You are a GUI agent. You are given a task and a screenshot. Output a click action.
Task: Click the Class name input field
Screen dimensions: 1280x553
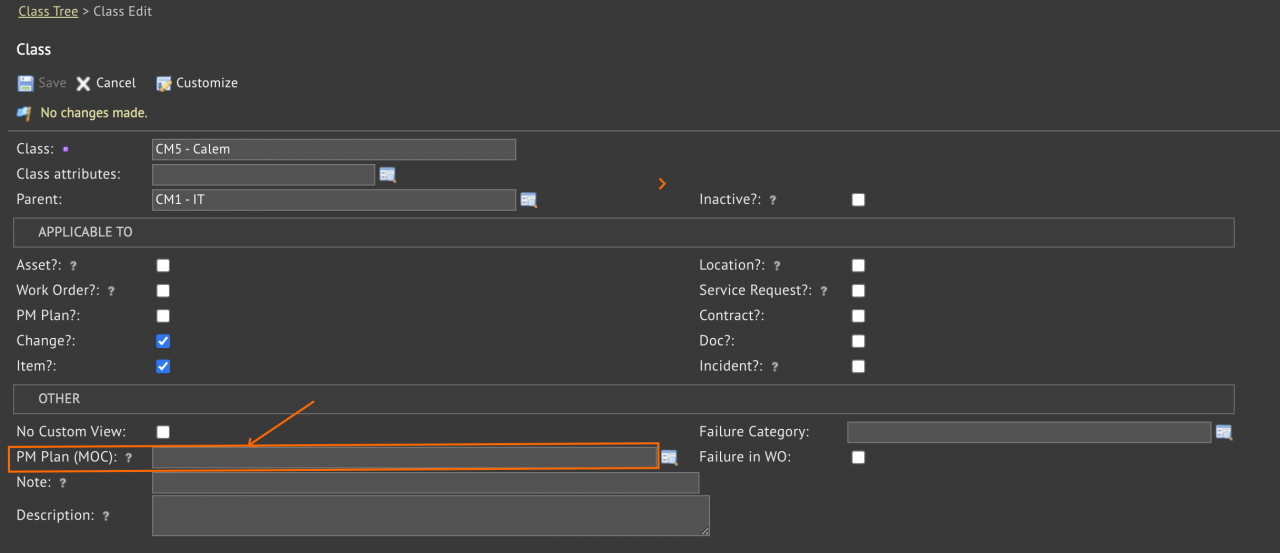(334, 150)
